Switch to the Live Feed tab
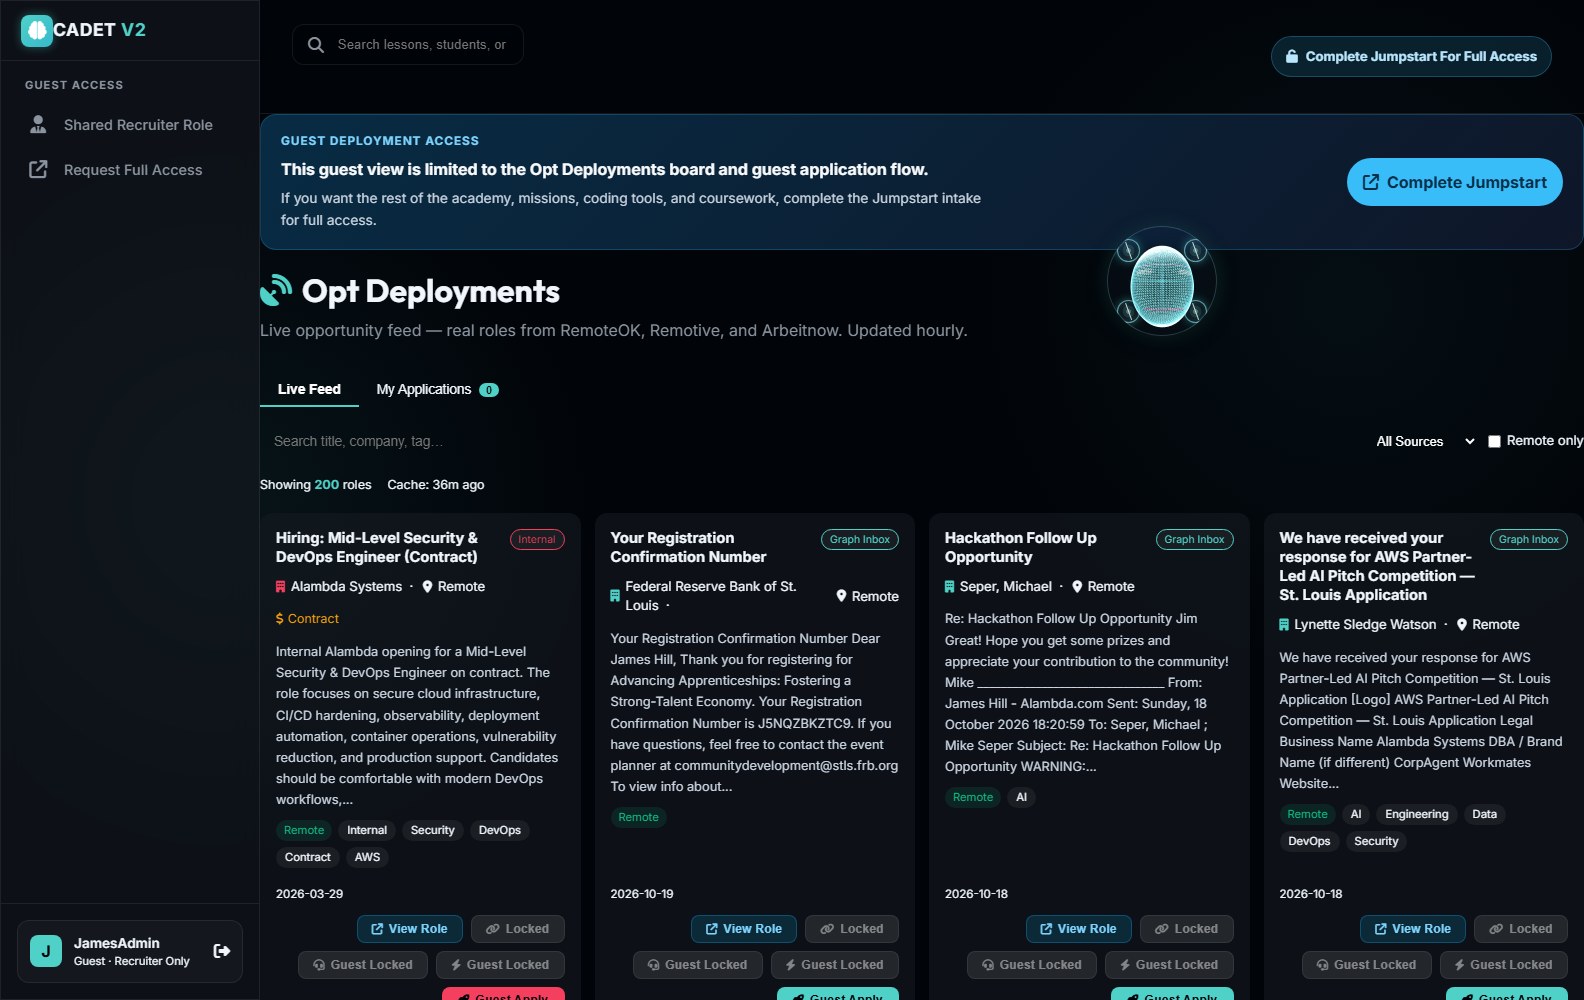 (x=309, y=389)
